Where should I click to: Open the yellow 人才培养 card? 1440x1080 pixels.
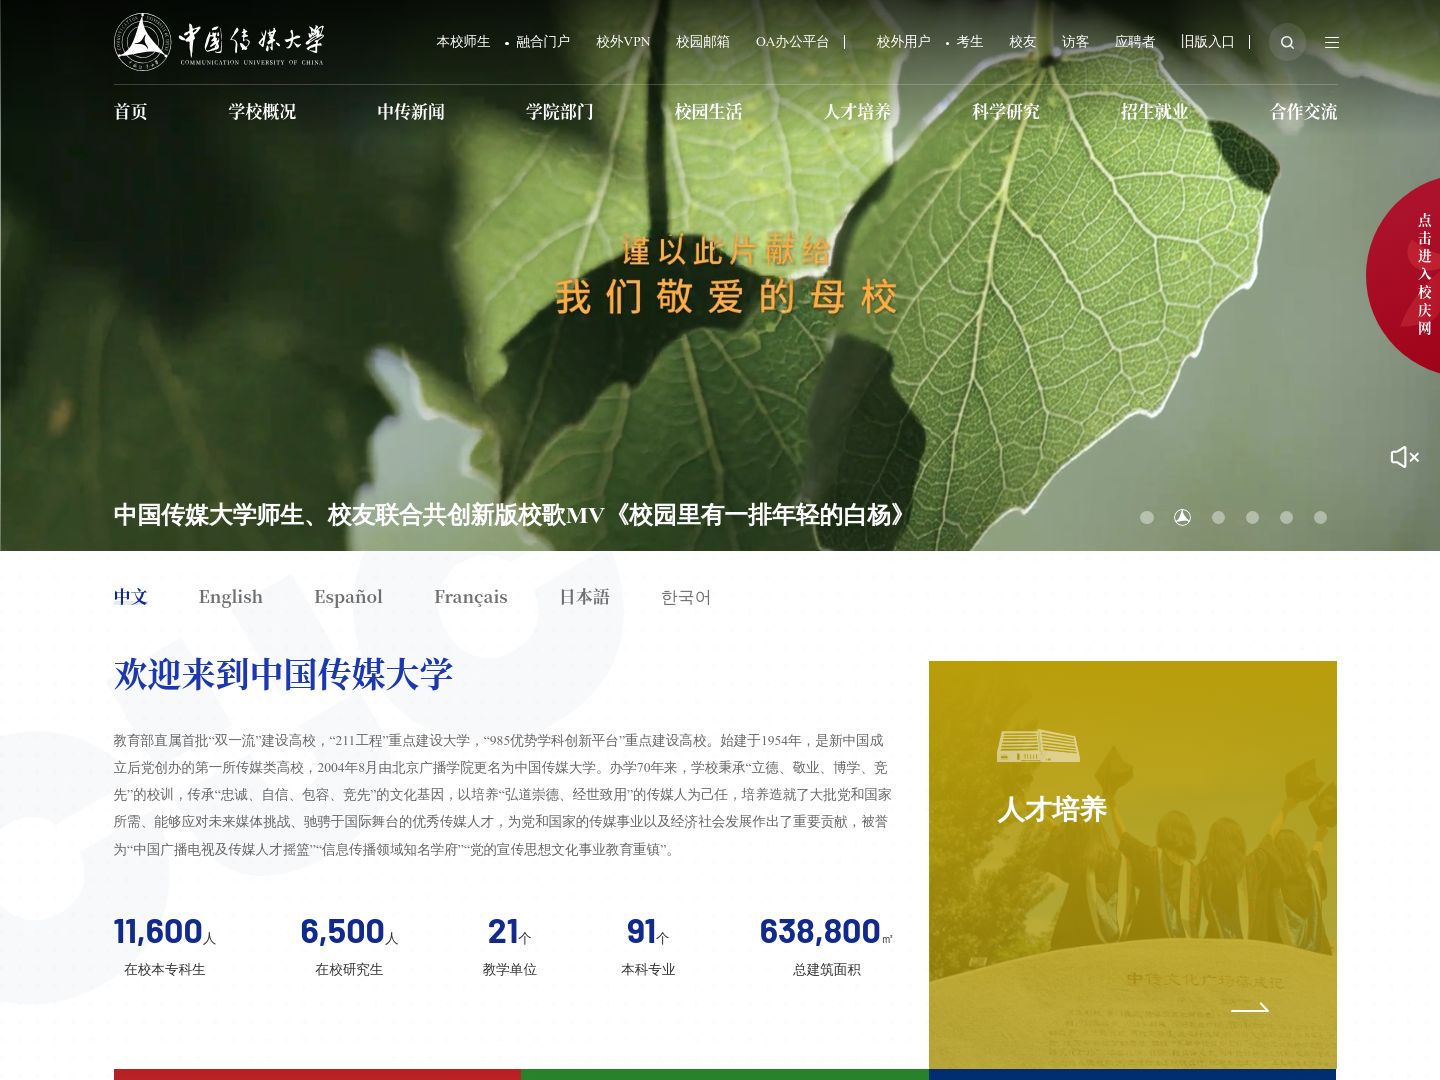(x=1133, y=865)
